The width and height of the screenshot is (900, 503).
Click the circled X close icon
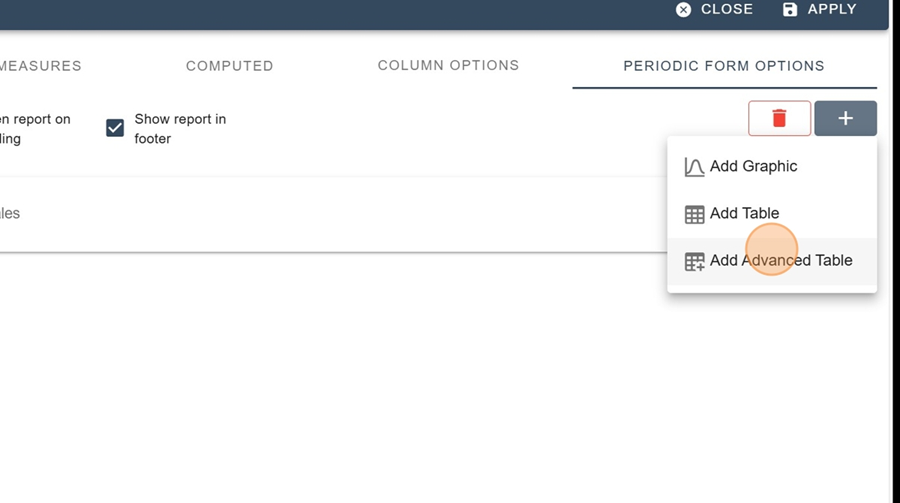pos(683,10)
